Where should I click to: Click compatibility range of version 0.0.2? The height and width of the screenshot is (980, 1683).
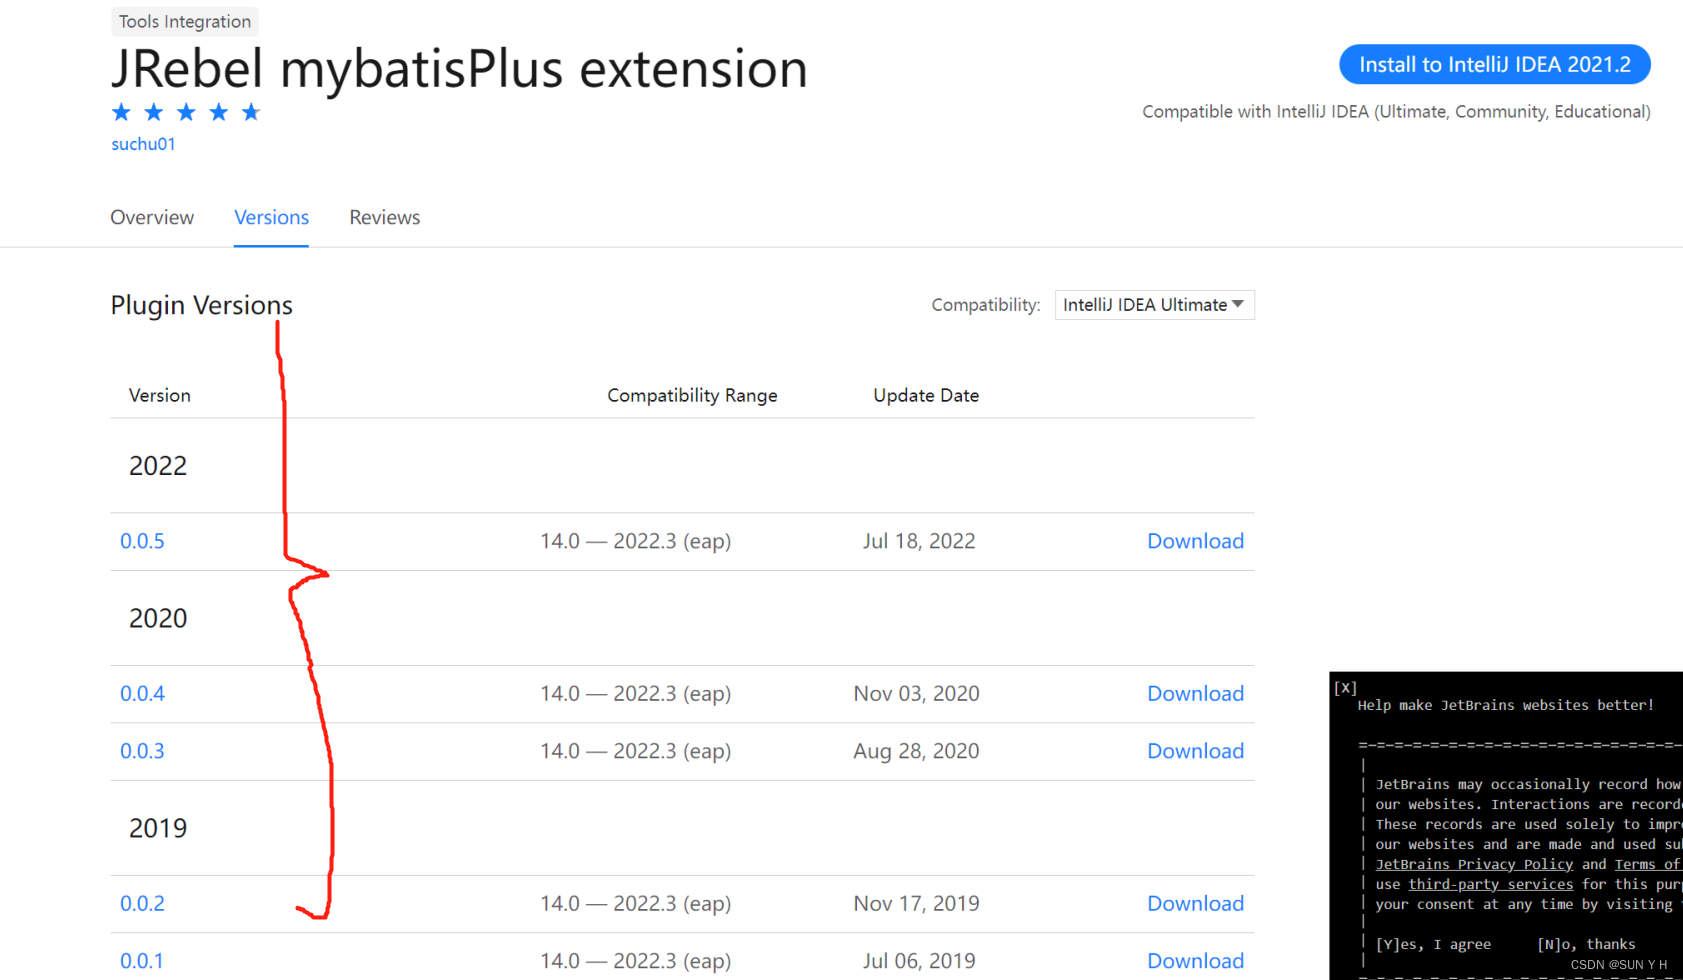[x=636, y=904]
